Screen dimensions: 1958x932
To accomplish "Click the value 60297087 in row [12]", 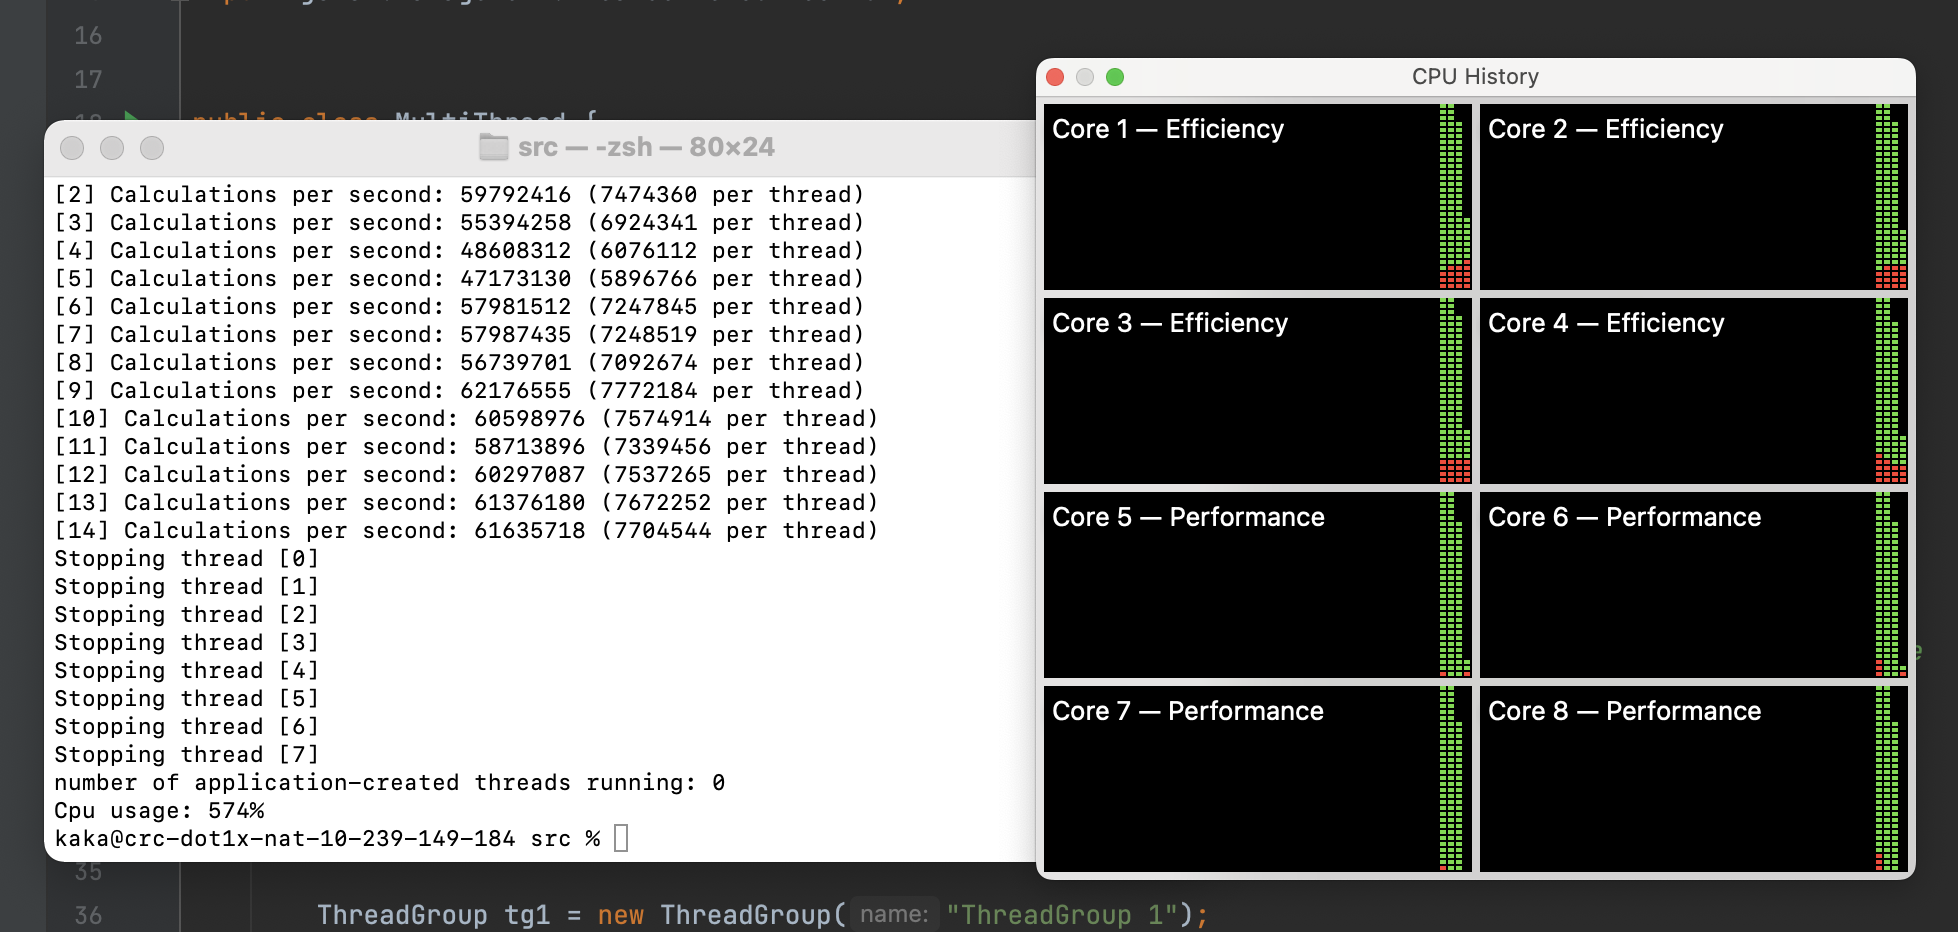I will pyautogui.click(x=530, y=475).
